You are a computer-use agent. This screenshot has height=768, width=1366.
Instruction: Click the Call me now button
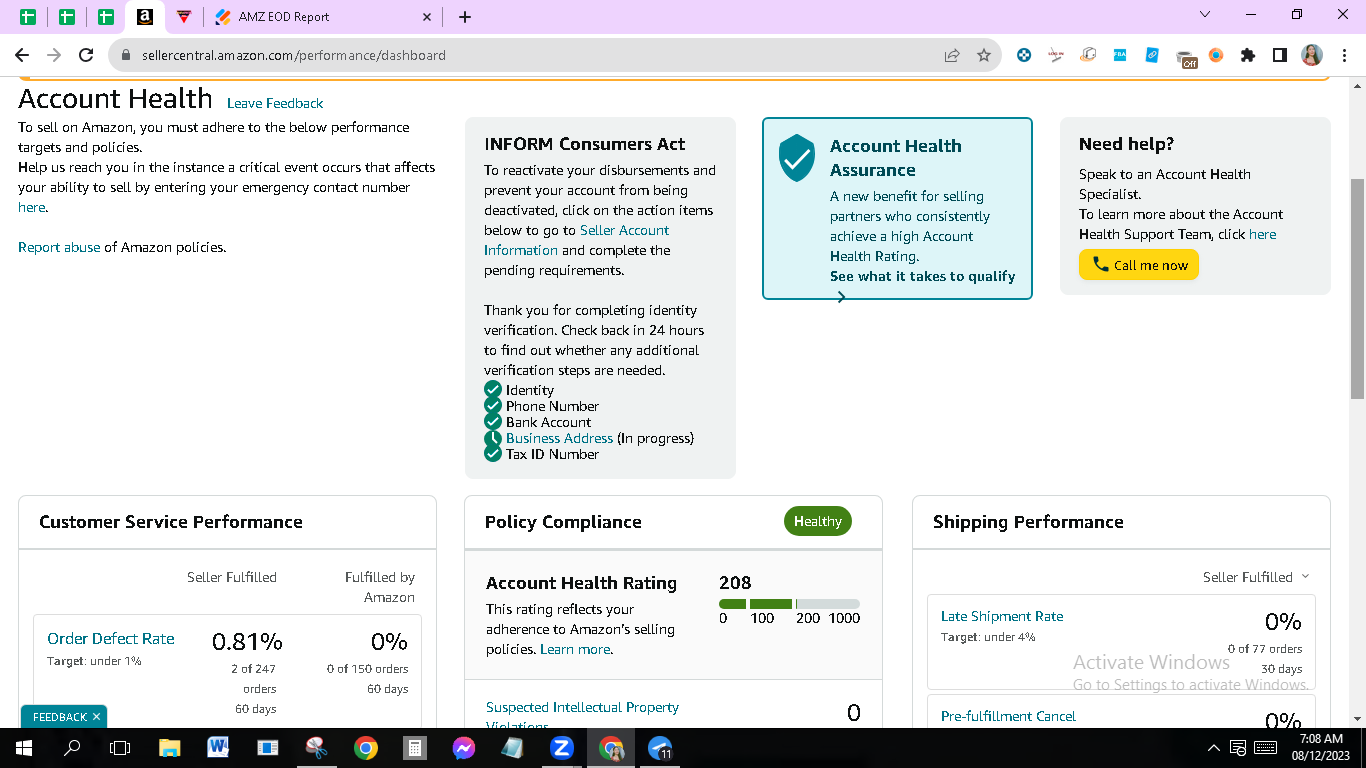(1139, 265)
